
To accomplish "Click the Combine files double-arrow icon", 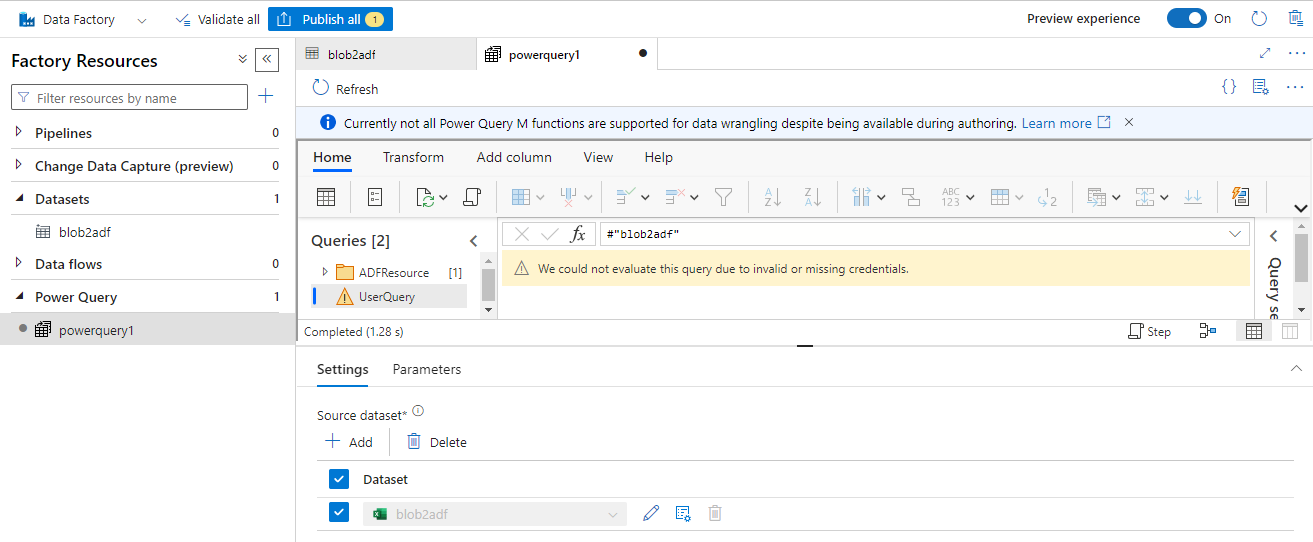I will tap(1193, 197).
